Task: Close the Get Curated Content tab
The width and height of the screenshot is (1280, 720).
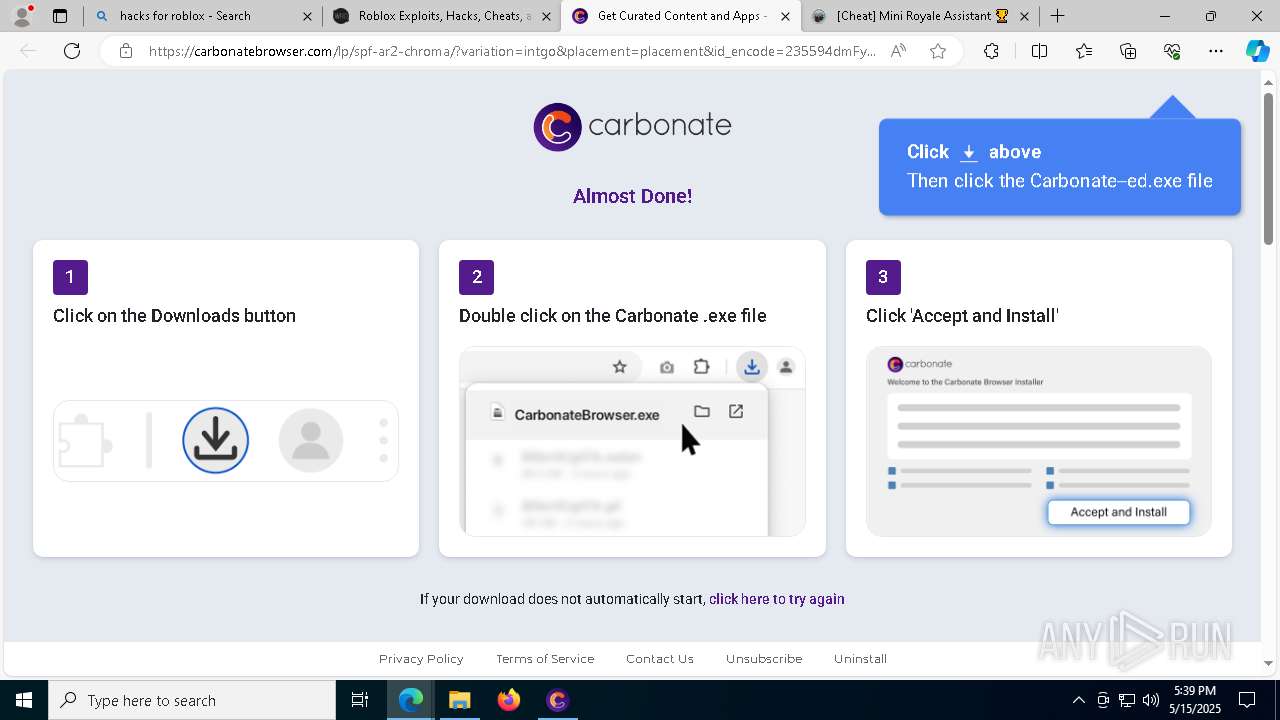Action: [785, 16]
